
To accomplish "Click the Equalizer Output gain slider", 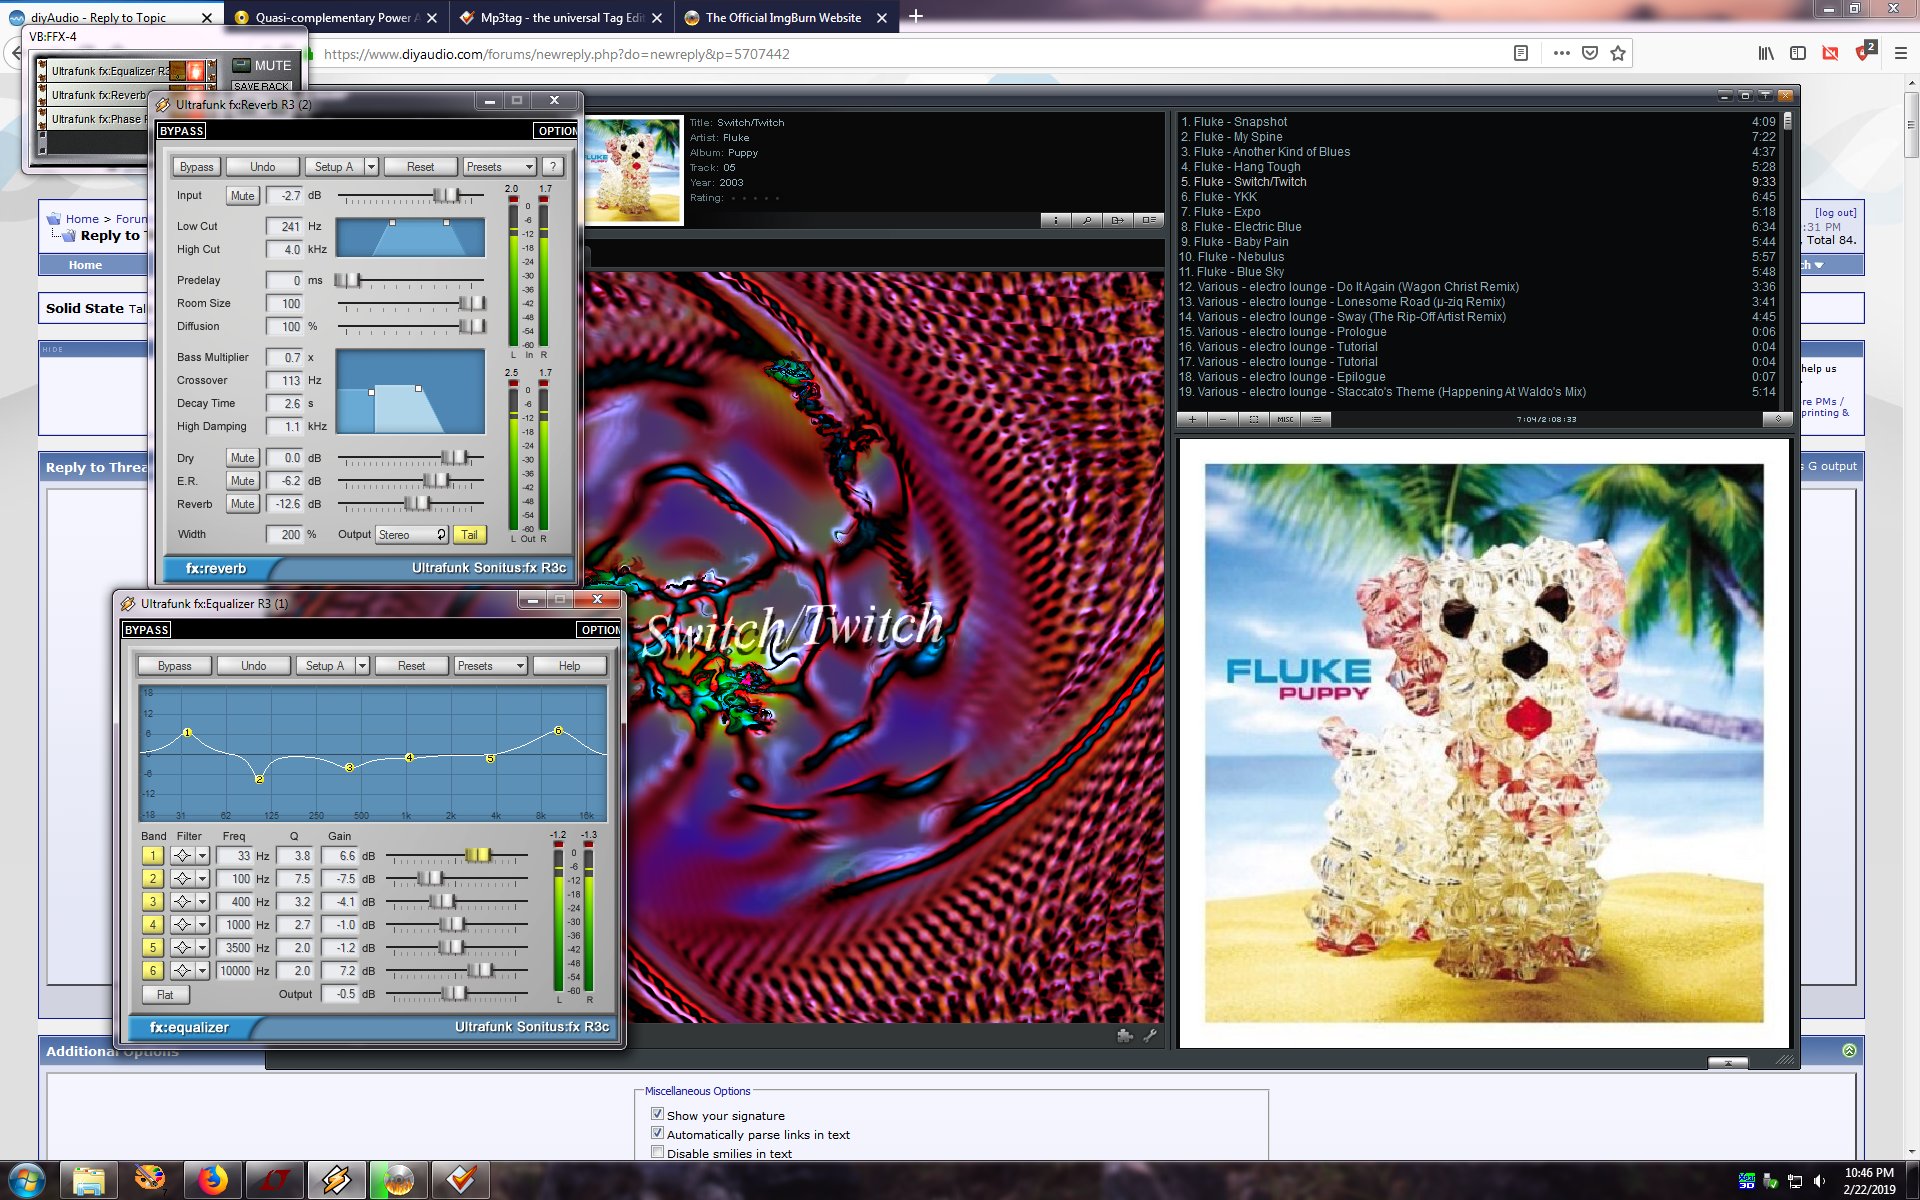I will [457, 994].
